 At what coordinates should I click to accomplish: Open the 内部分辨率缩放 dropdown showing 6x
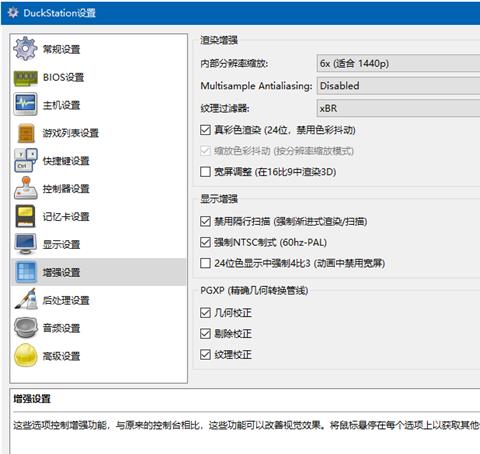(398, 63)
